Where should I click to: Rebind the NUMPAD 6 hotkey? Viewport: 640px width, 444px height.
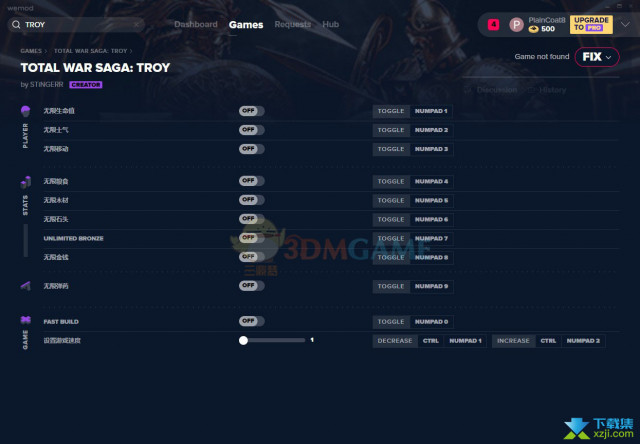pos(431,220)
